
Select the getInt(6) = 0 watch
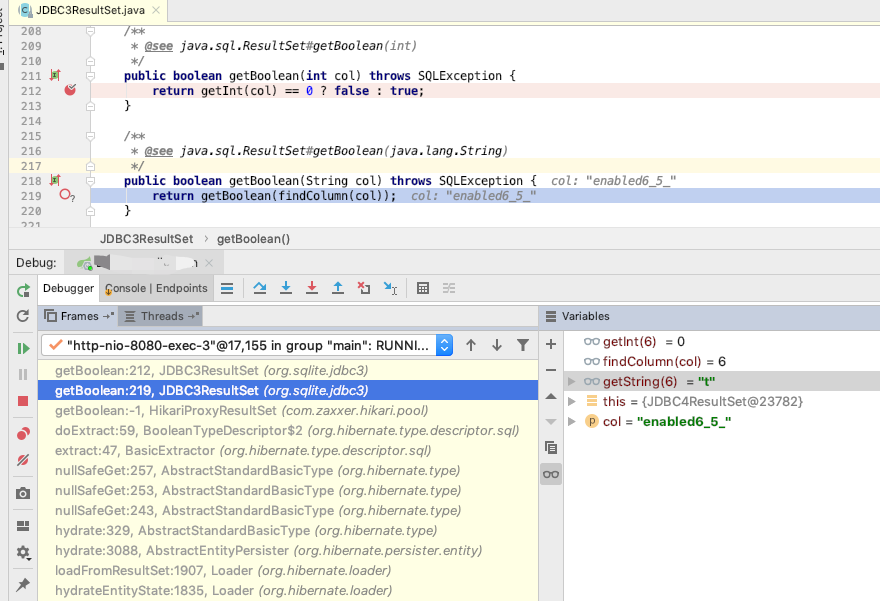coord(722,342)
